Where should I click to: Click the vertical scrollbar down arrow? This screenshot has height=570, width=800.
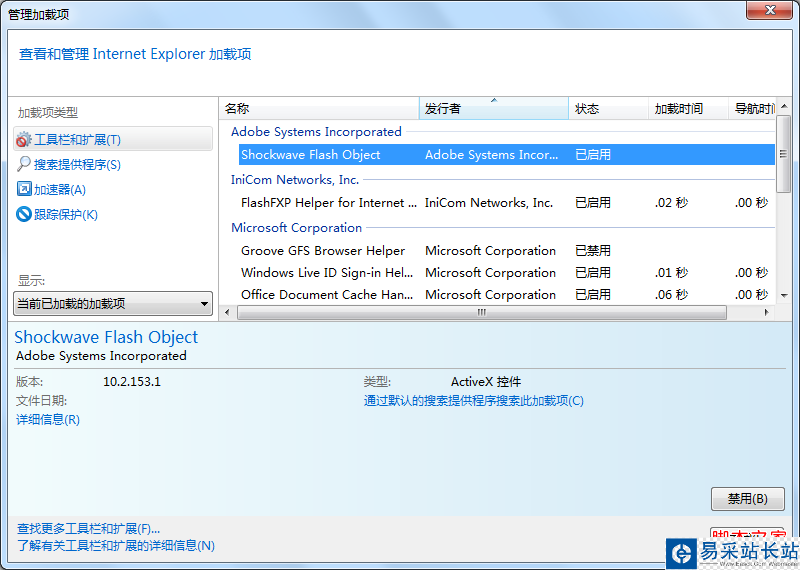784,296
